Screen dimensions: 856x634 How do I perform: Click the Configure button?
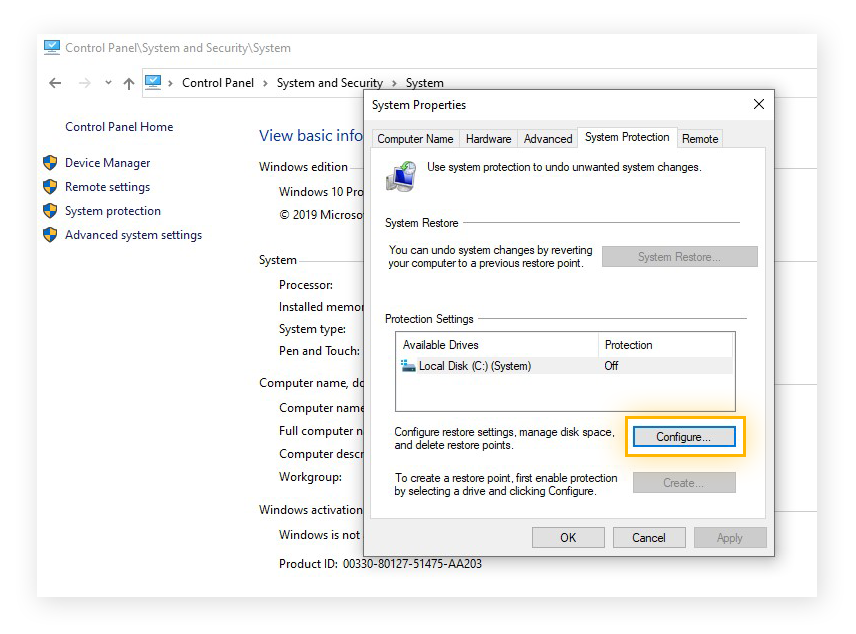click(x=685, y=437)
